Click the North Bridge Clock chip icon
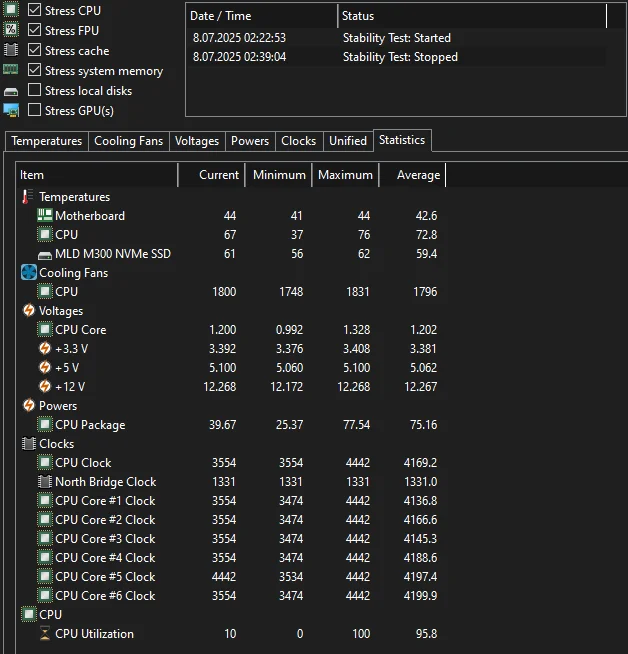 tap(45, 482)
